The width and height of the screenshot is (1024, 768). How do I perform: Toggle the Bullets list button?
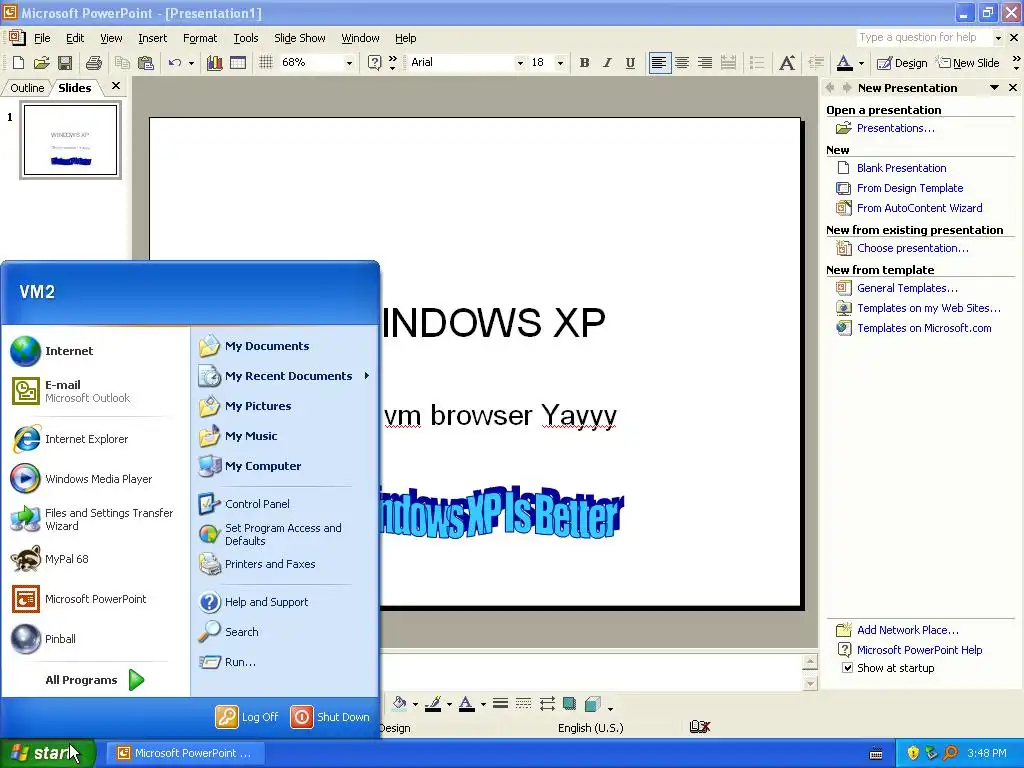click(x=756, y=63)
